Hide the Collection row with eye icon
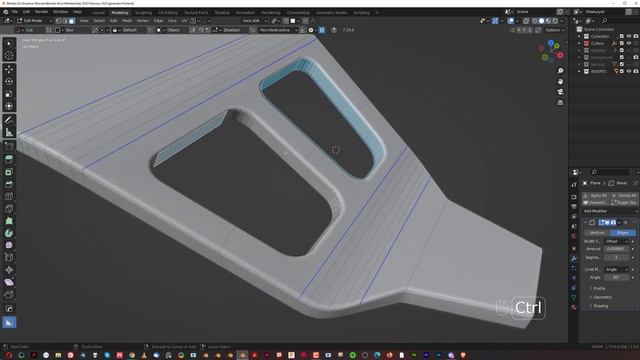 [x=629, y=36]
